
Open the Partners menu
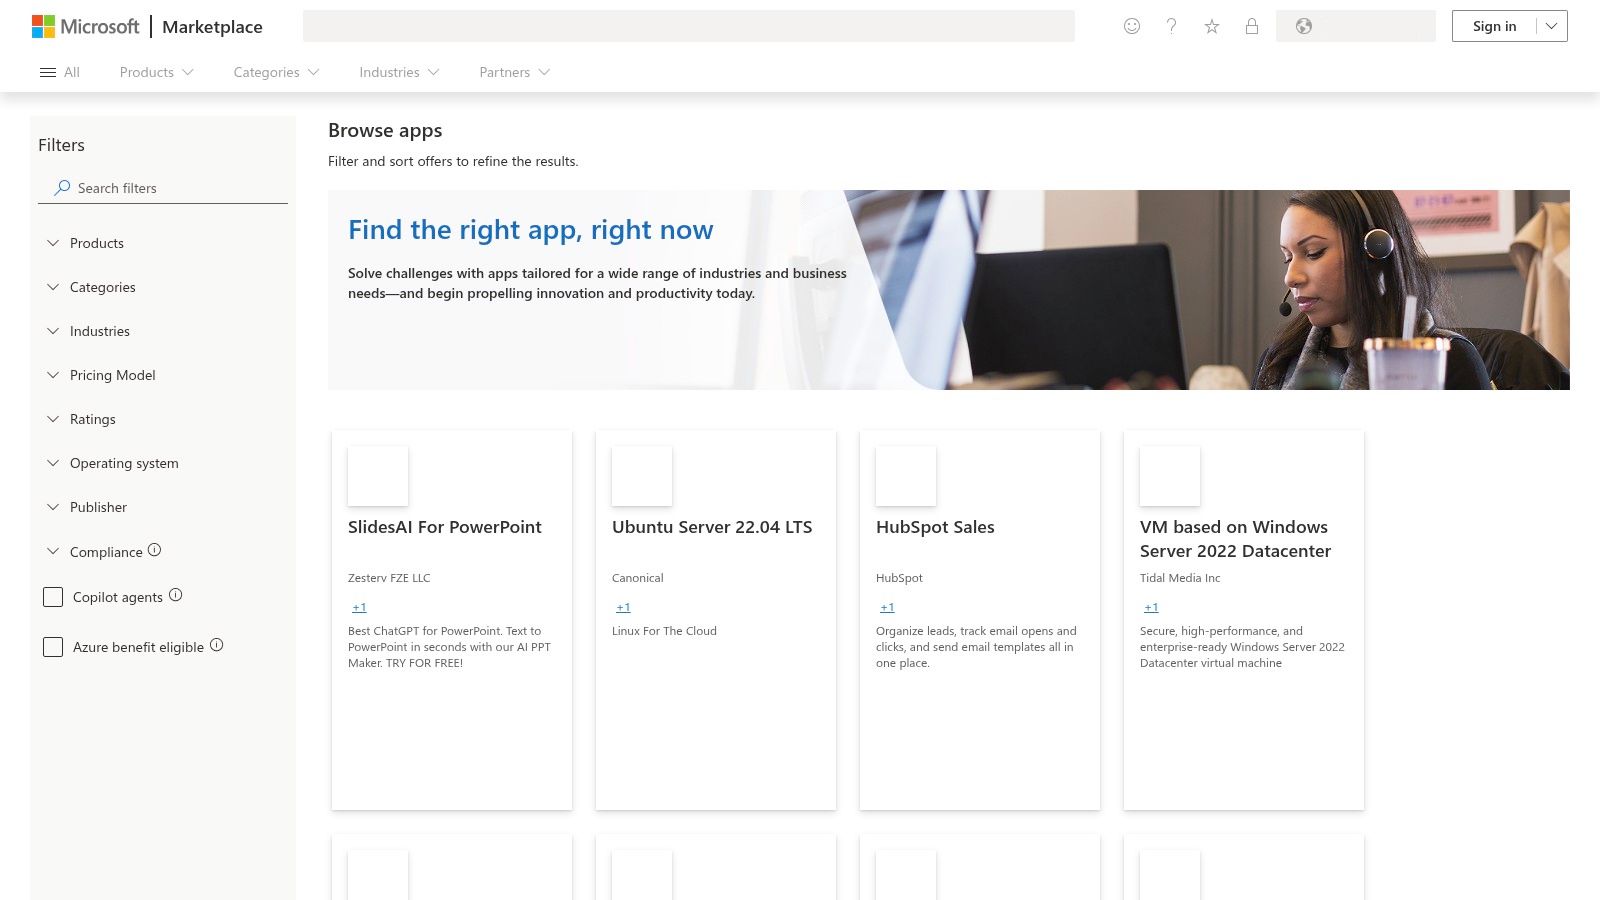(x=505, y=72)
